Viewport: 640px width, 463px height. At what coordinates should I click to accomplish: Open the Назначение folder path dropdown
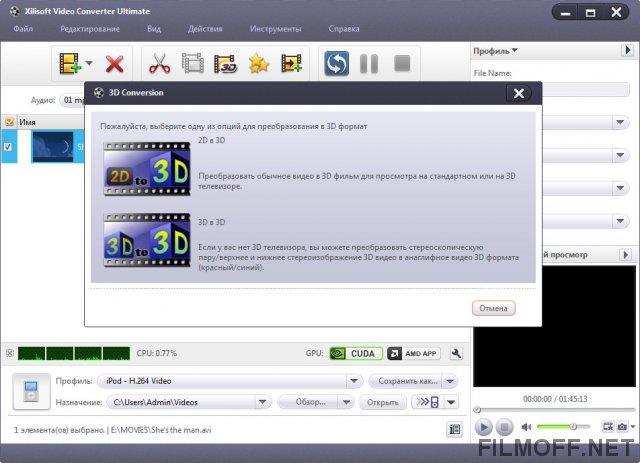tap(263, 402)
